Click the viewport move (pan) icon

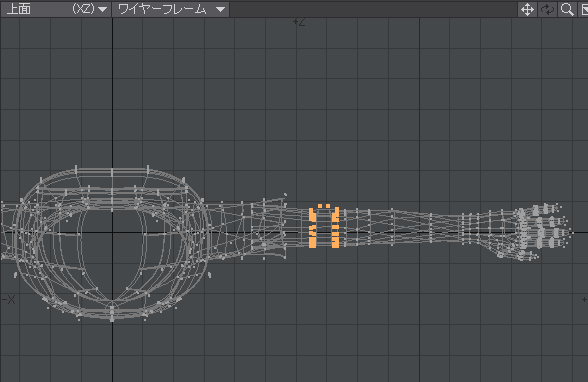[x=527, y=9]
